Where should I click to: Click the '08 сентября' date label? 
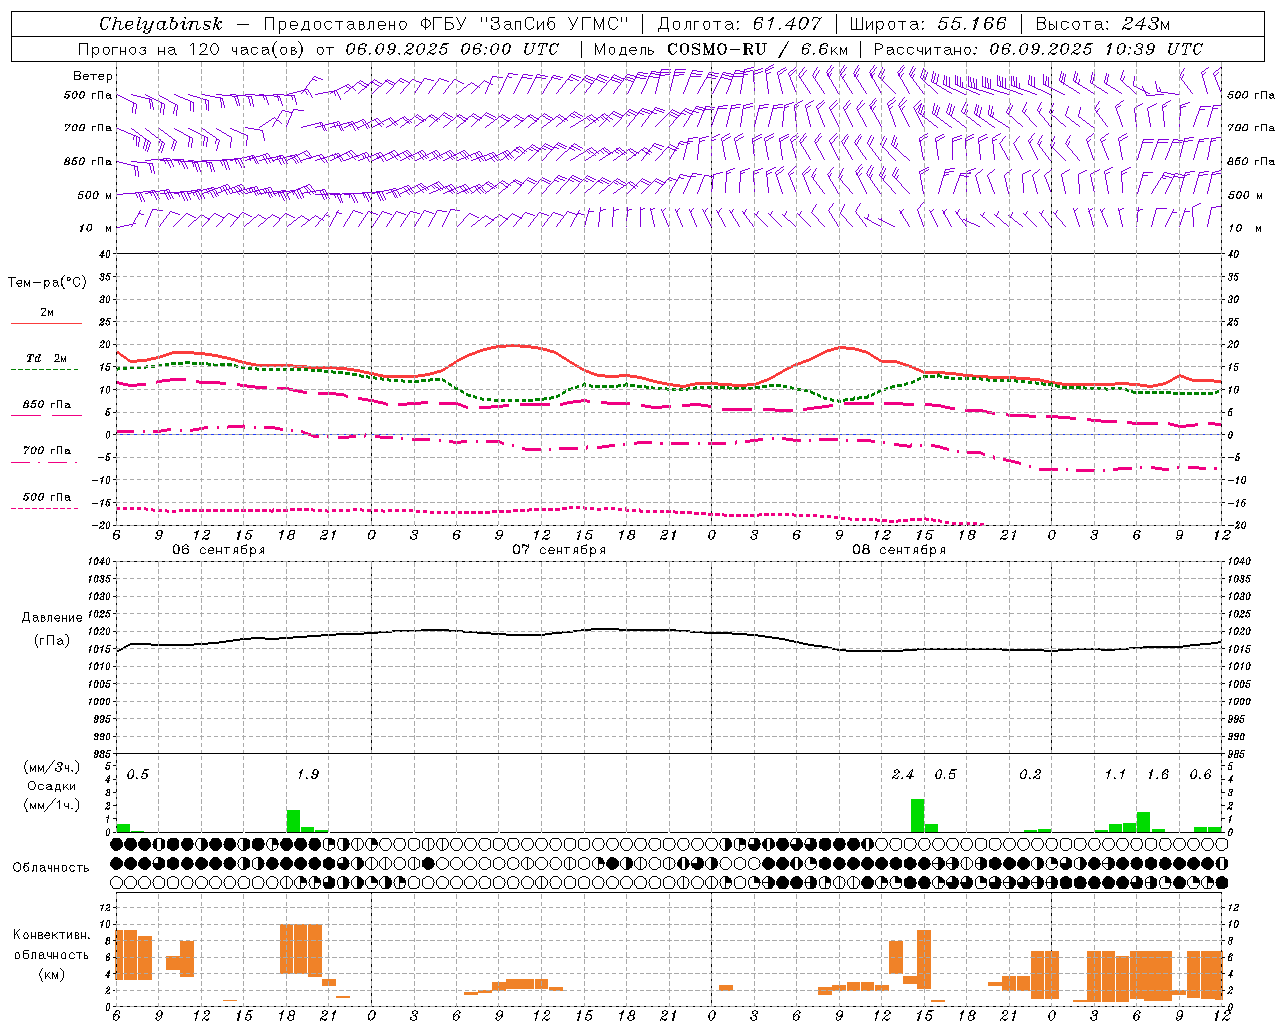(x=899, y=550)
